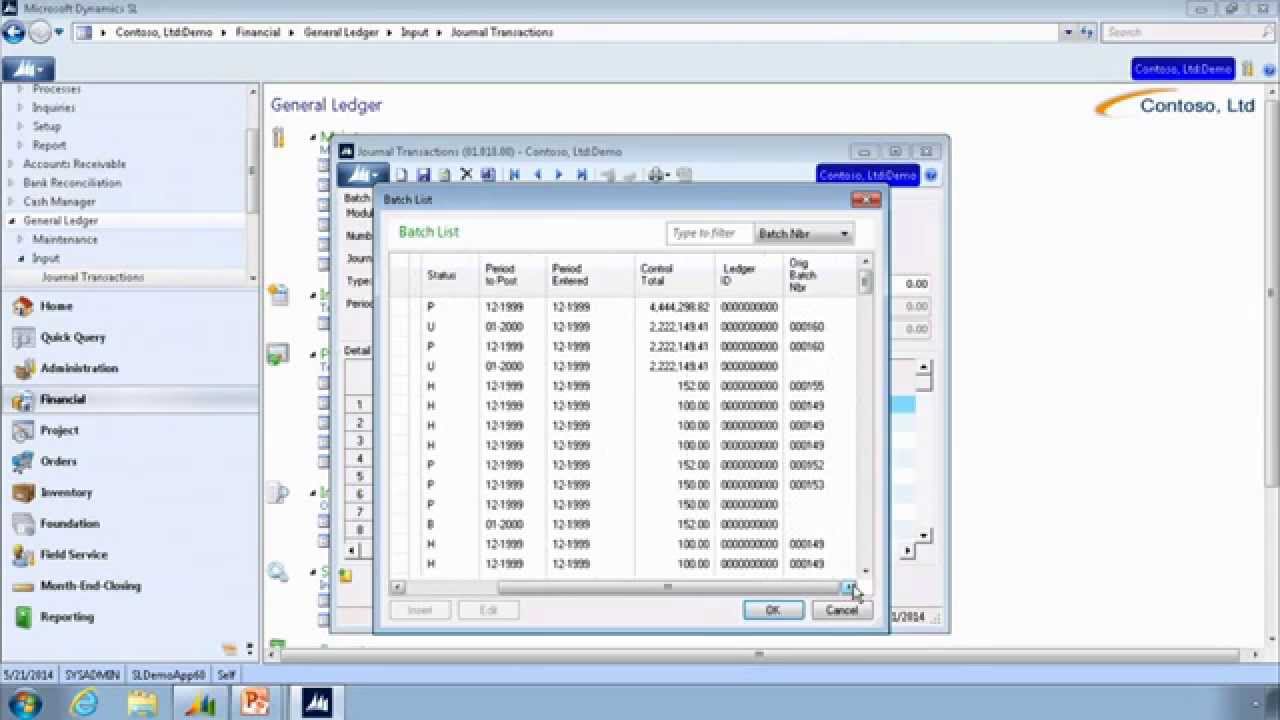The width and height of the screenshot is (1280, 720).
Task: Click orig batch number 000155
Action: (x=806, y=386)
